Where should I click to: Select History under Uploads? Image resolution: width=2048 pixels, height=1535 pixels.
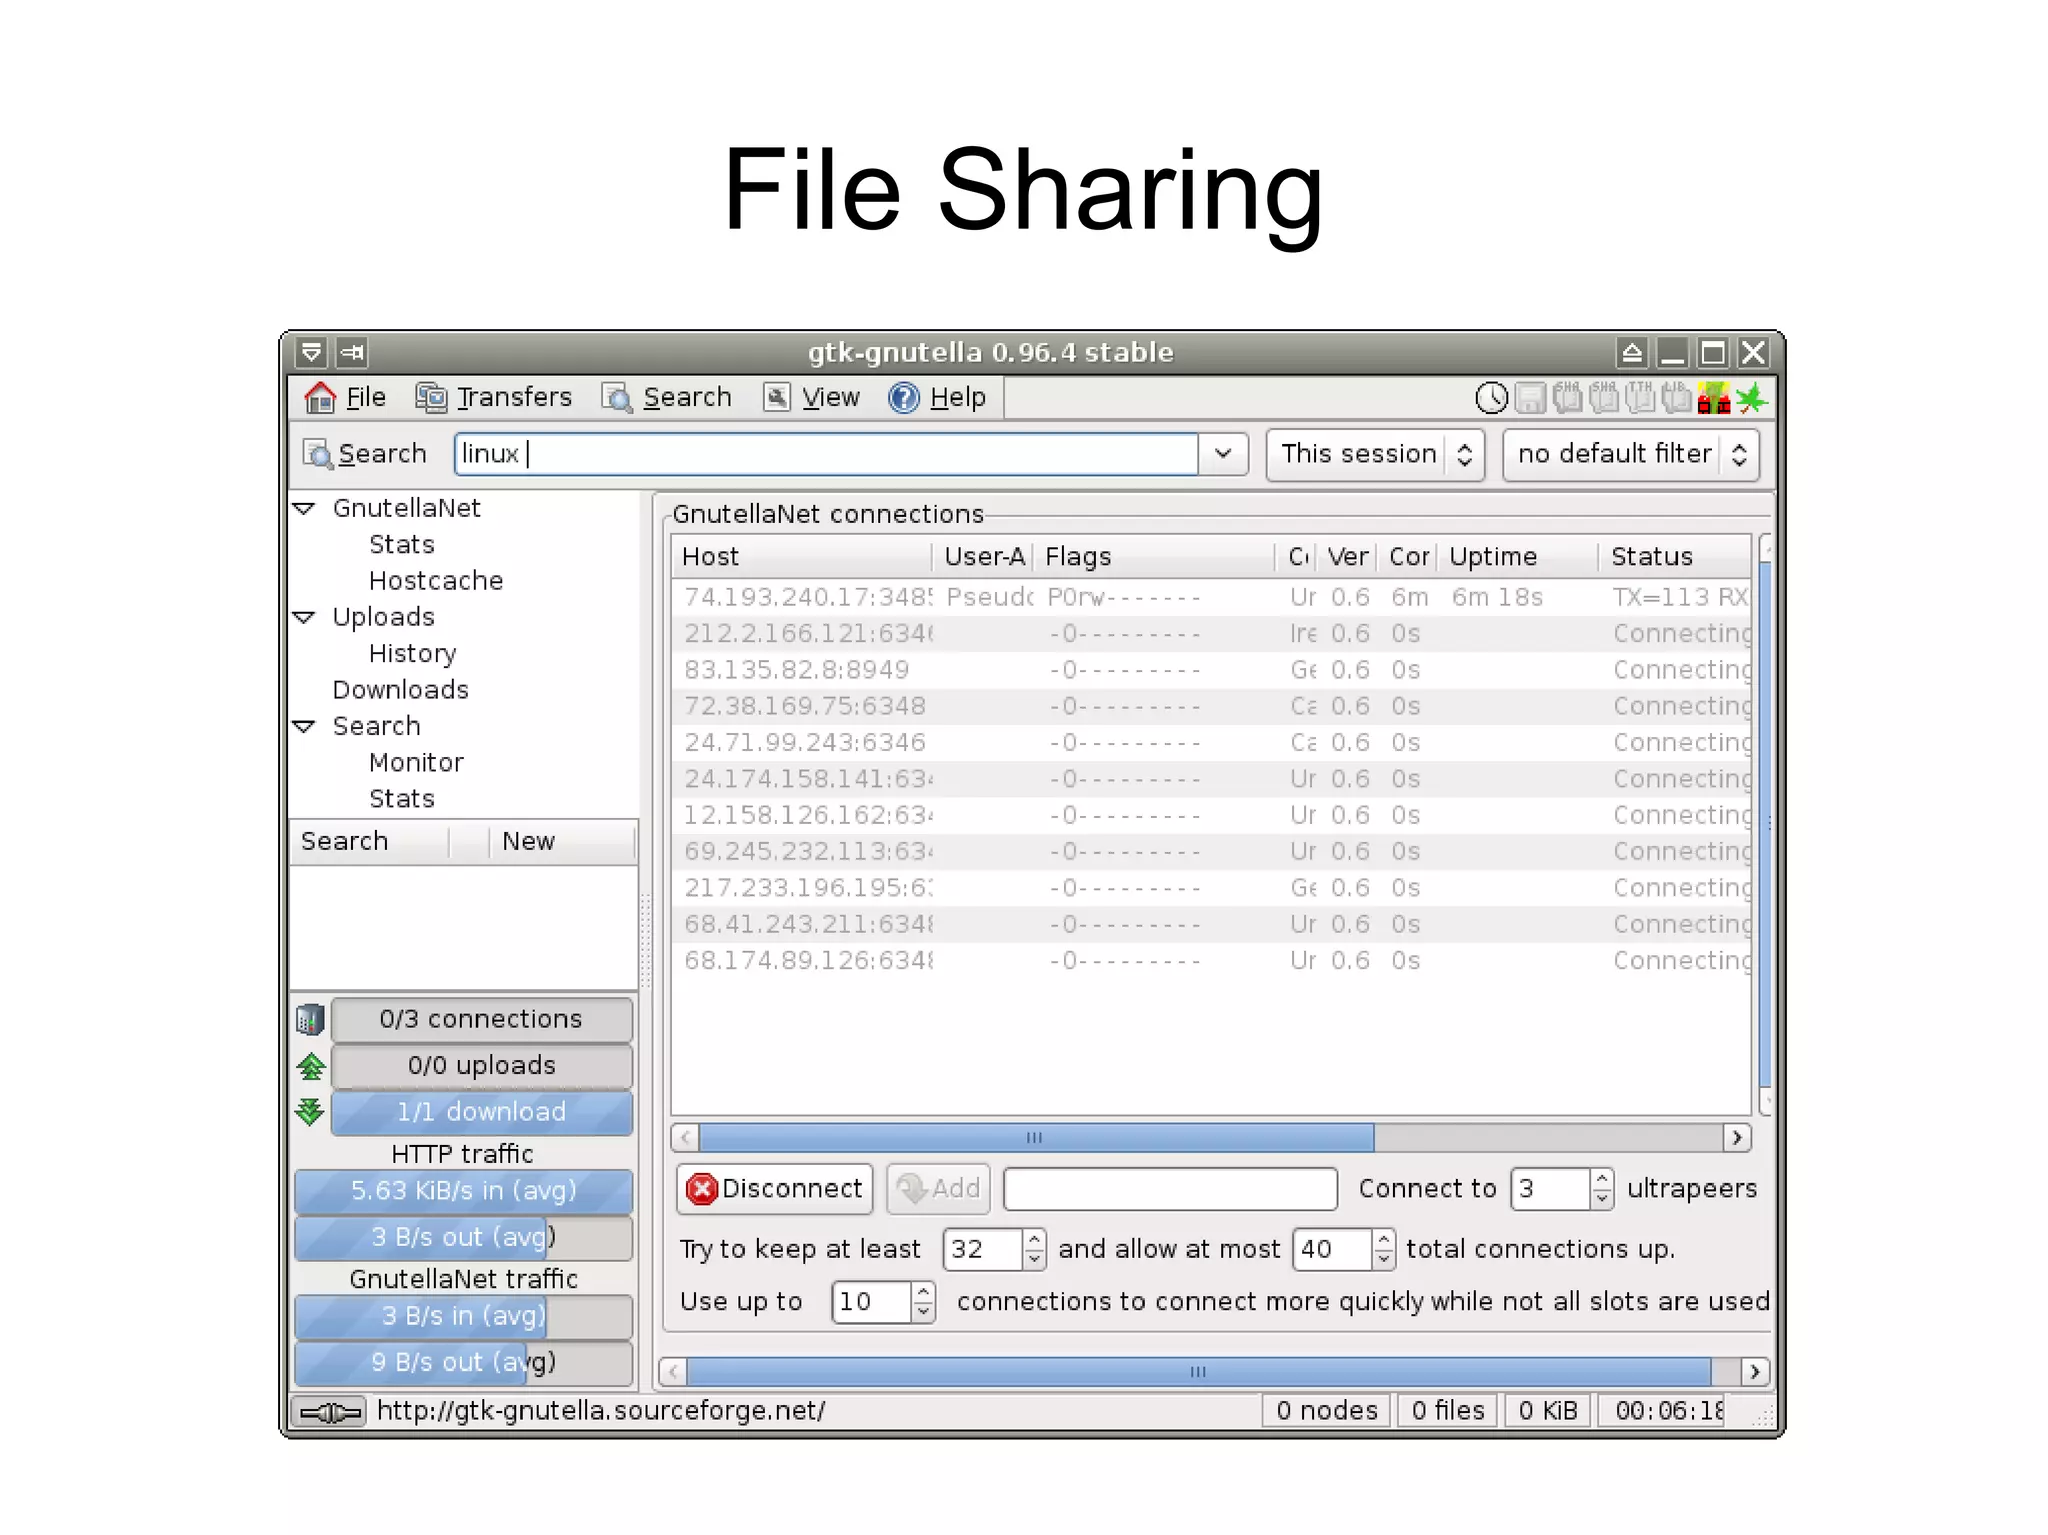point(412,654)
